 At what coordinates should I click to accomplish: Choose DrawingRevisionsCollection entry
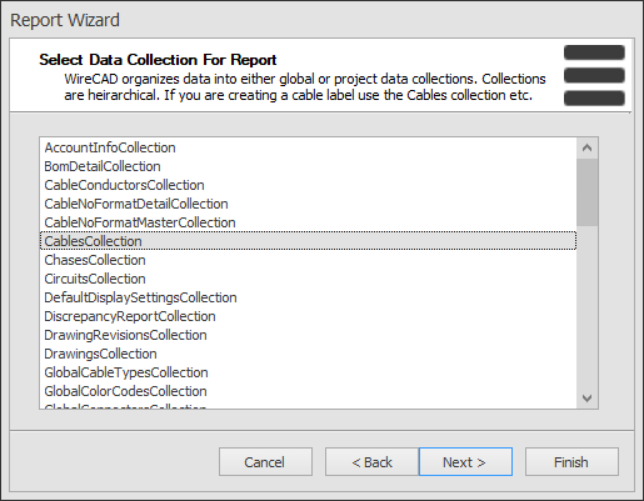[x=125, y=335]
